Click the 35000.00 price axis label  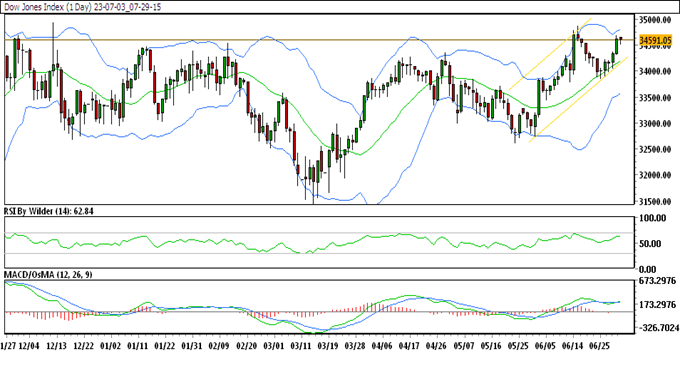tap(655, 20)
